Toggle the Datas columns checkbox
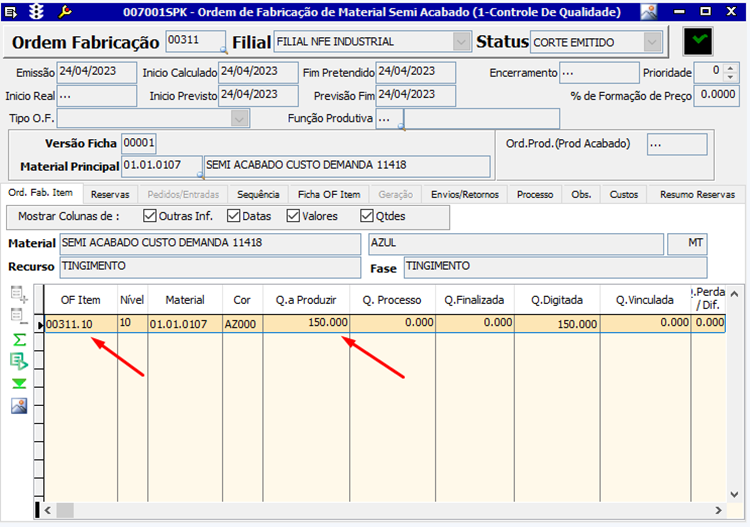Screen dimensions: 750x527 (233, 216)
